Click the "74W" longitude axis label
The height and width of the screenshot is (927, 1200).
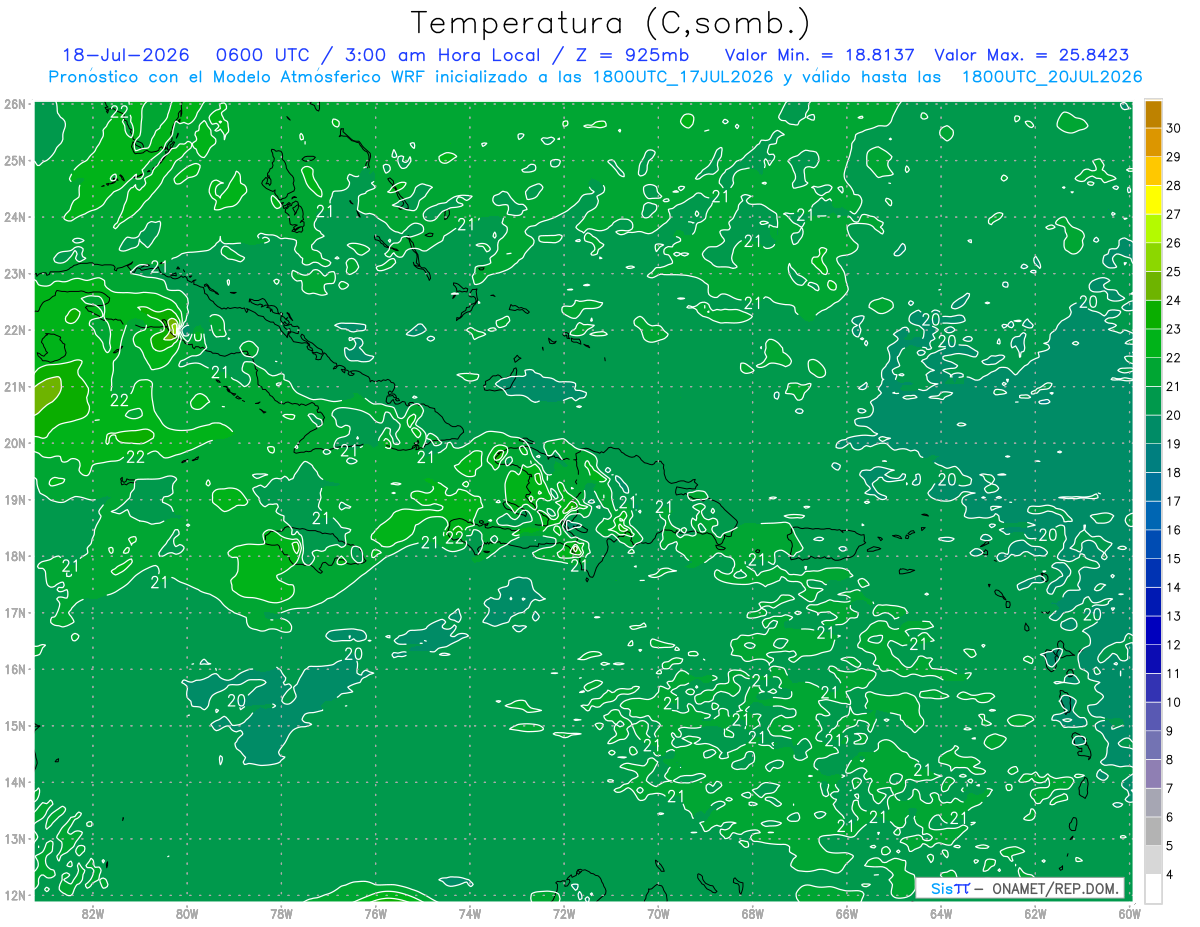tap(469, 913)
